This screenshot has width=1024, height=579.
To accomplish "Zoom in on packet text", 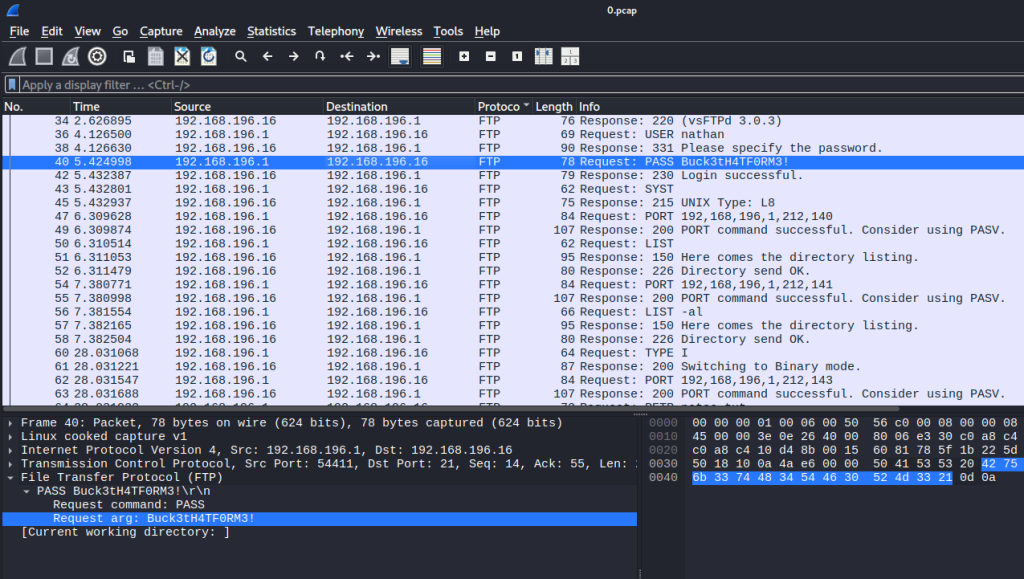I will coord(464,56).
